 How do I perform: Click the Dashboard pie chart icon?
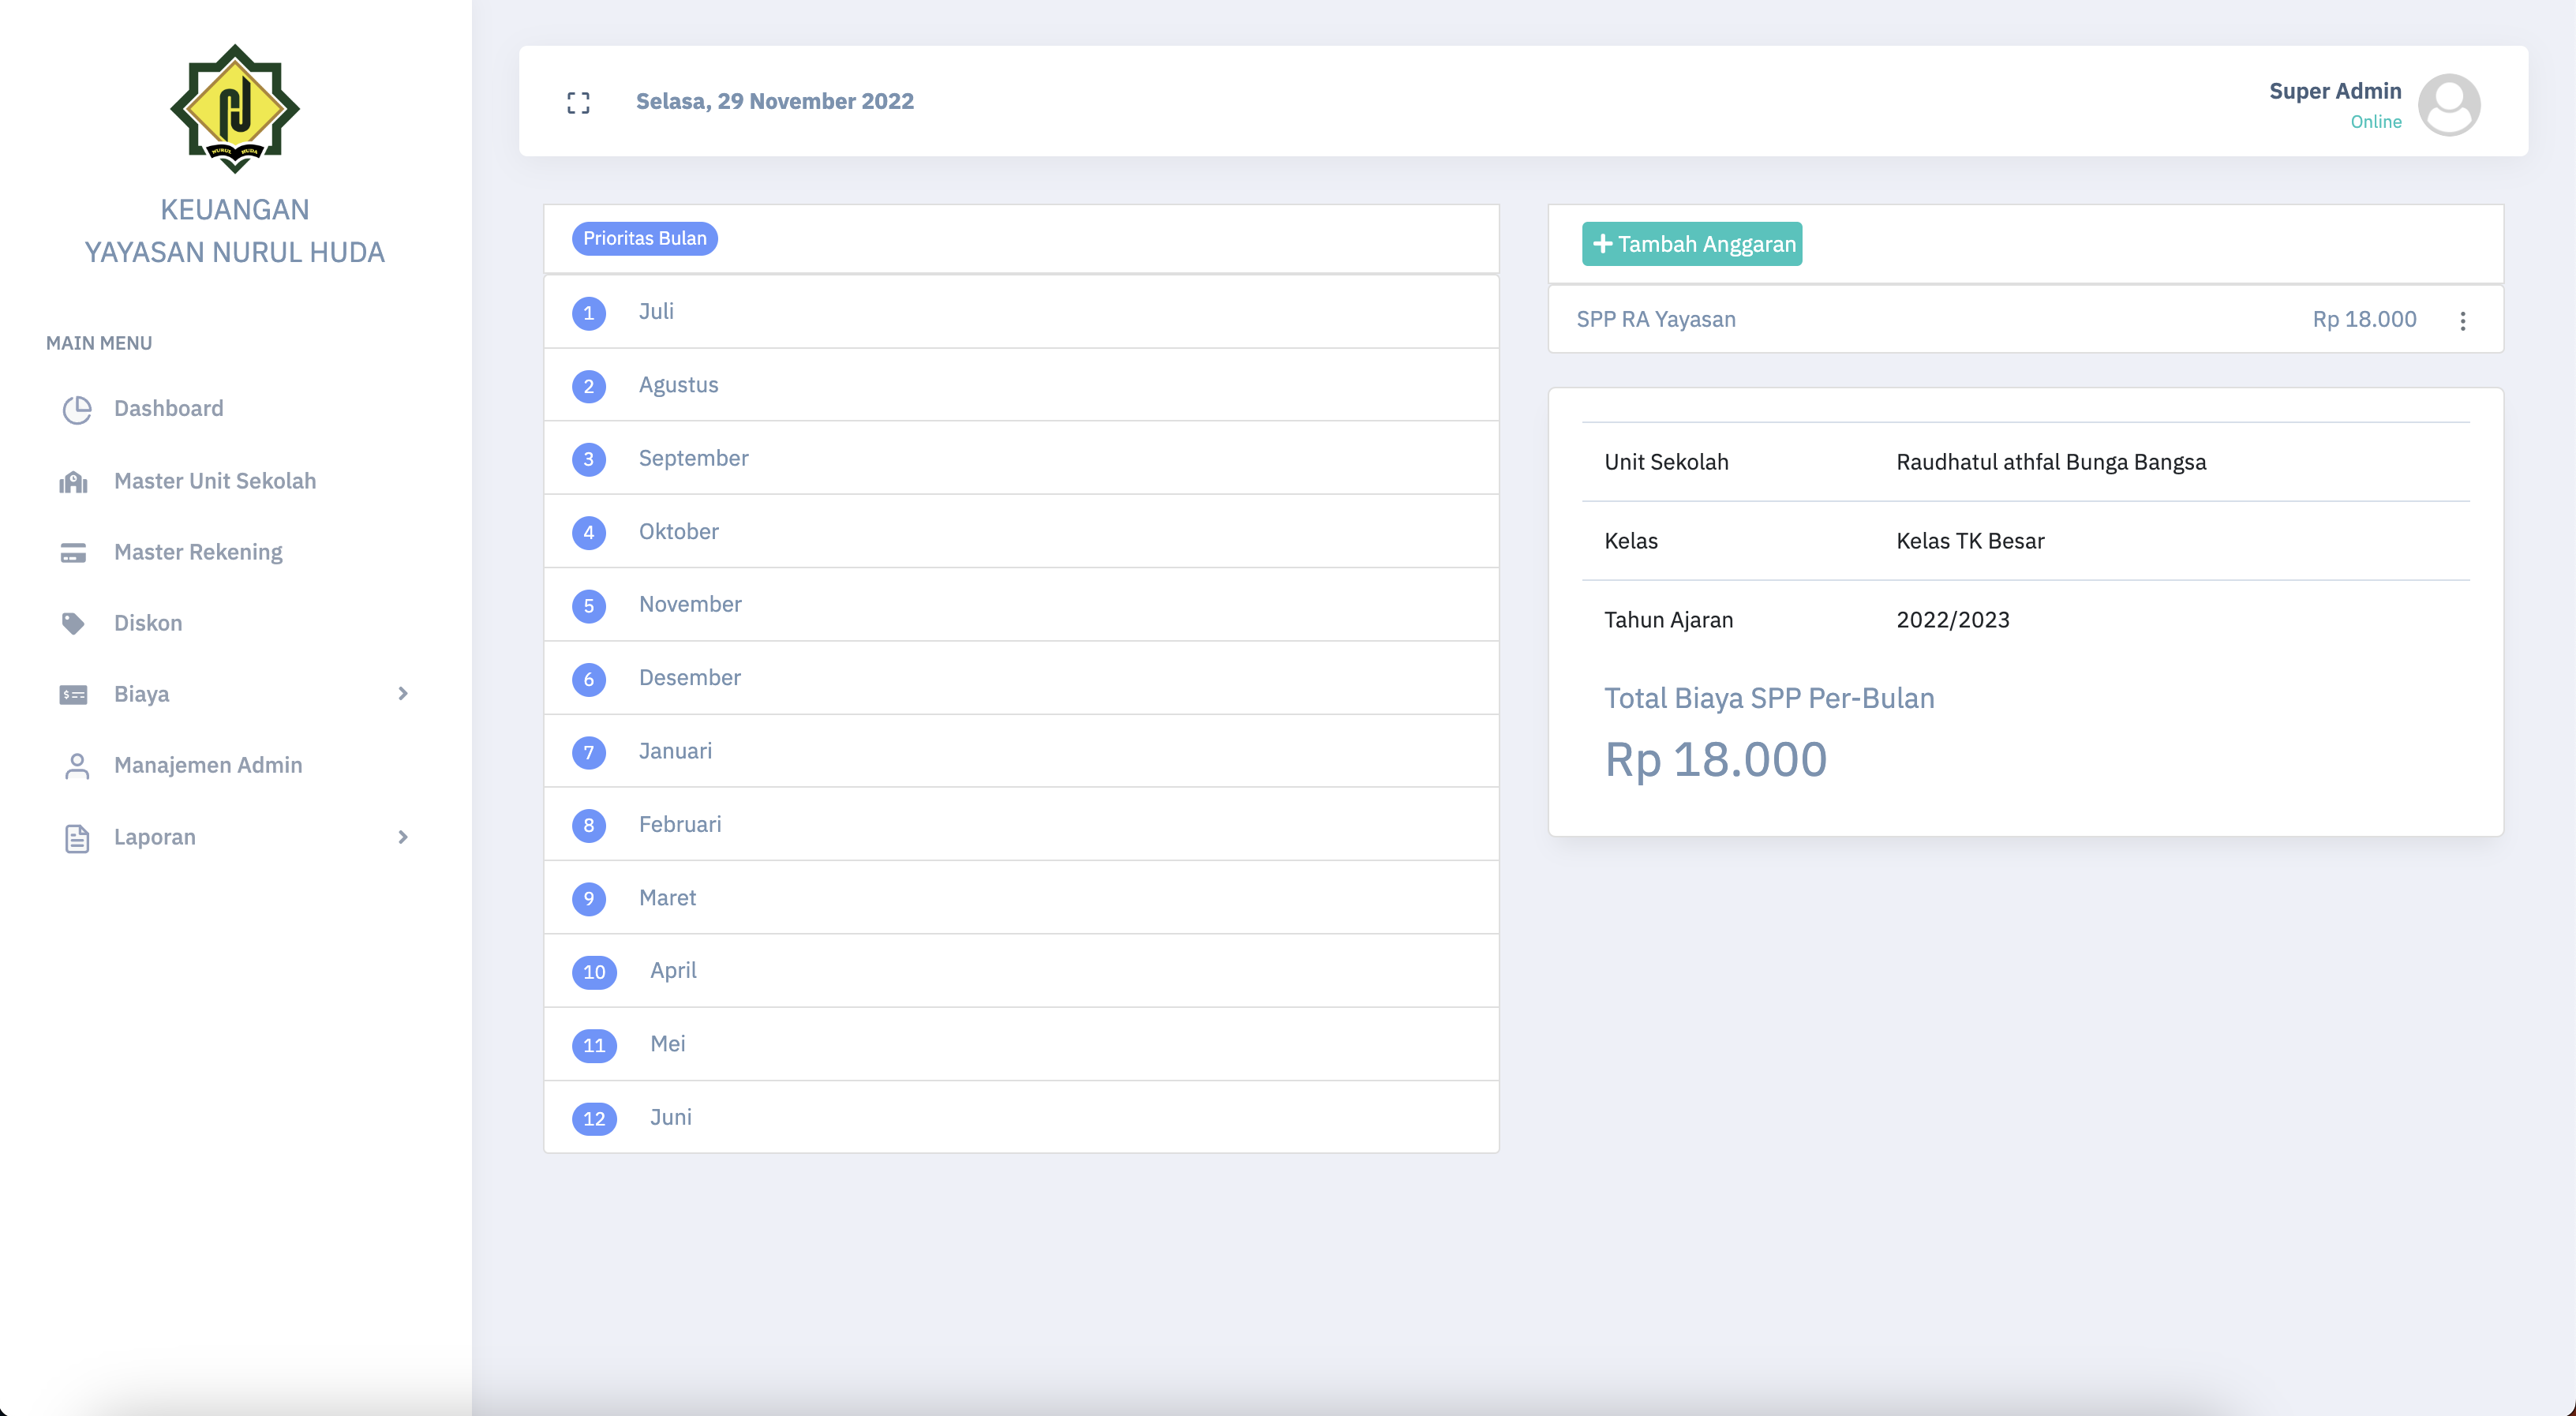pyautogui.click(x=77, y=409)
